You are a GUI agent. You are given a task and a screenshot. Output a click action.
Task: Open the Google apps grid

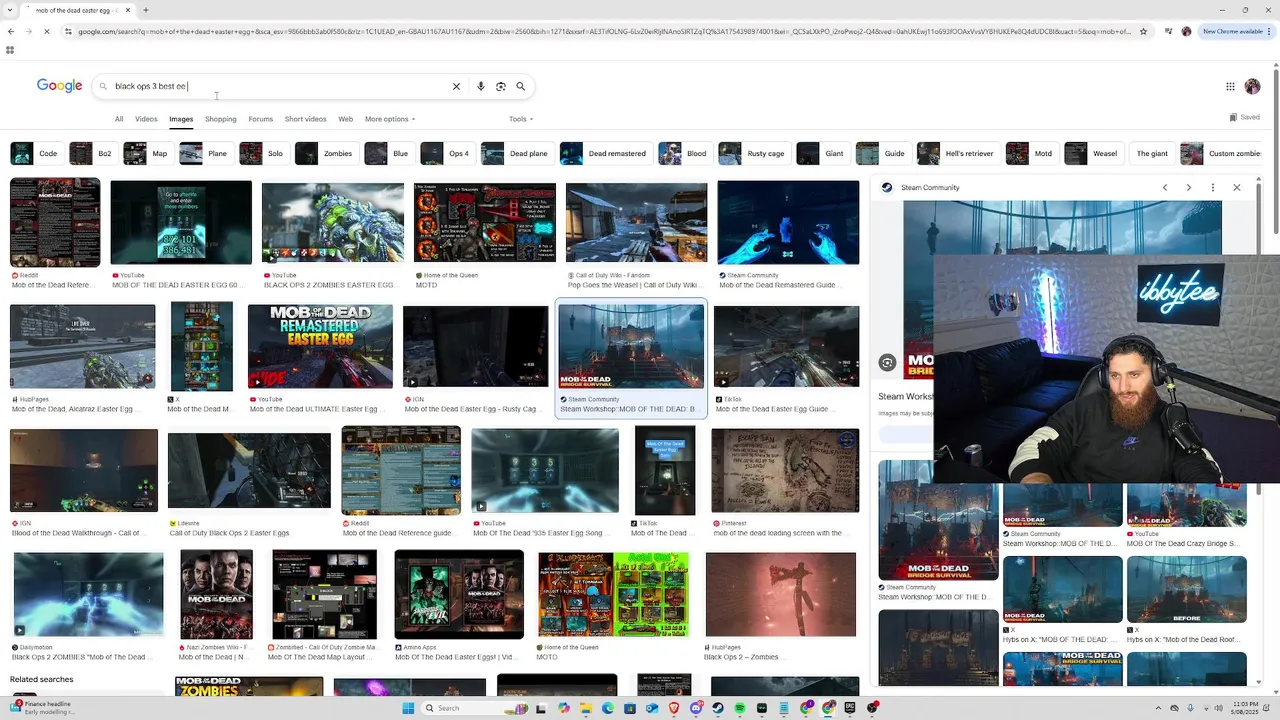[x=1230, y=86]
